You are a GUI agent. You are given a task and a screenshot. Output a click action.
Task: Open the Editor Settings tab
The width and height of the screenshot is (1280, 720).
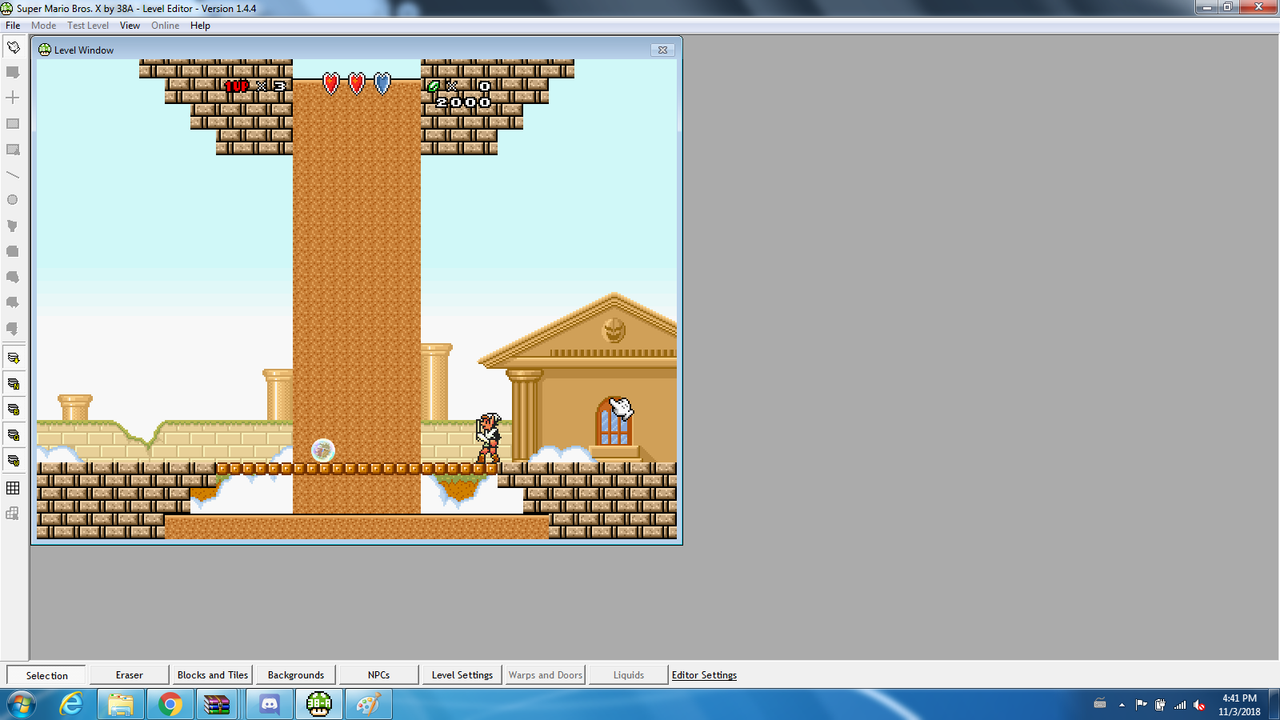coord(704,675)
